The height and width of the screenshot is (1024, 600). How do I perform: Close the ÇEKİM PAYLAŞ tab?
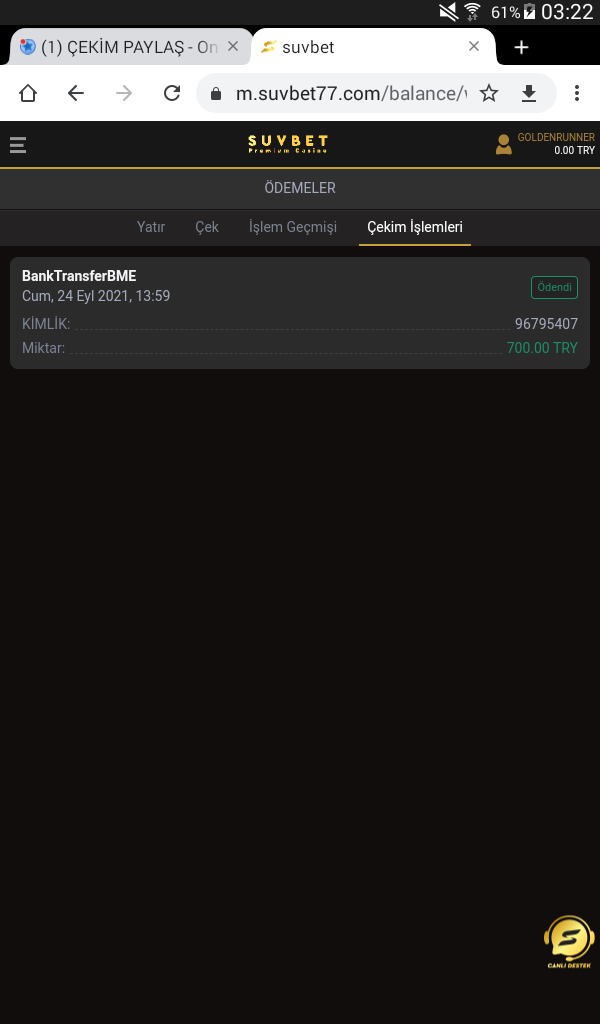point(233,46)
